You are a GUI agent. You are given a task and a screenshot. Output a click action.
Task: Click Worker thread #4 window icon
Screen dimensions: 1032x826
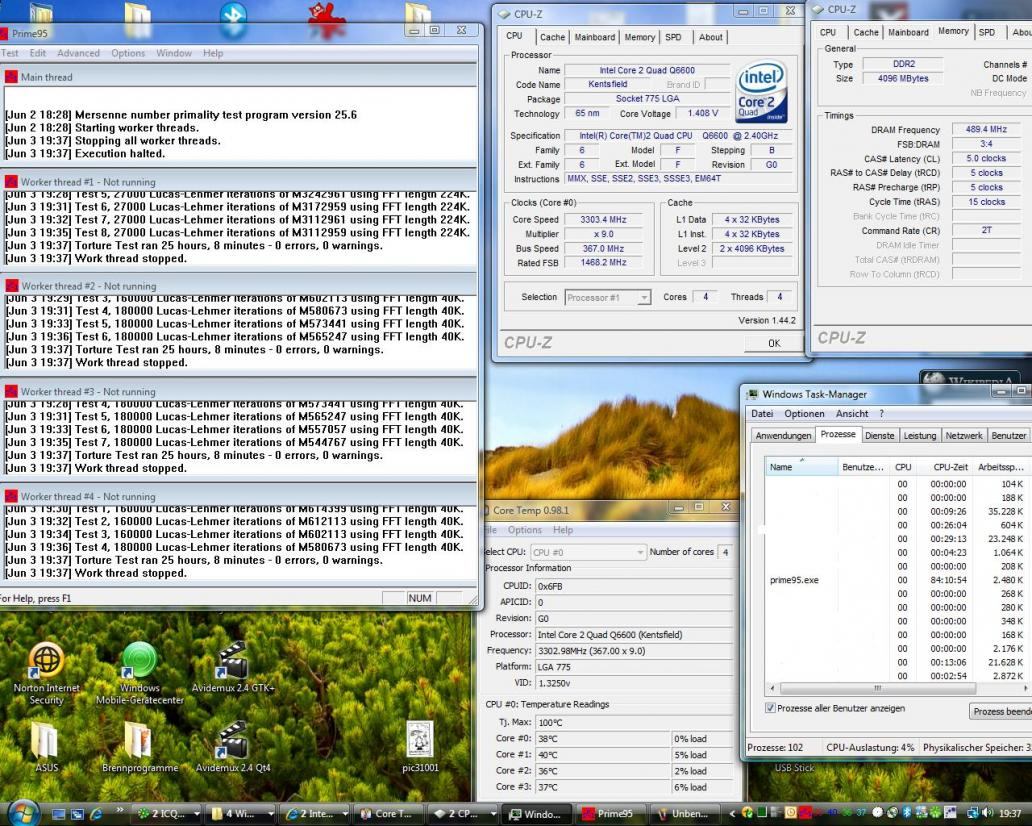point(11,496)
